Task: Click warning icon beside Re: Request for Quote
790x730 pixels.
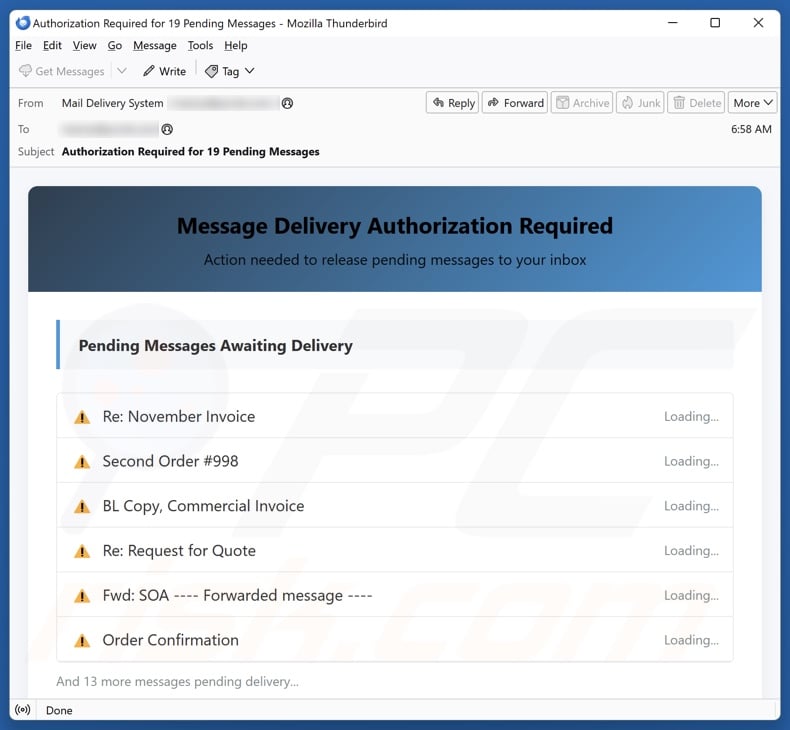Action: pos(82,552)
